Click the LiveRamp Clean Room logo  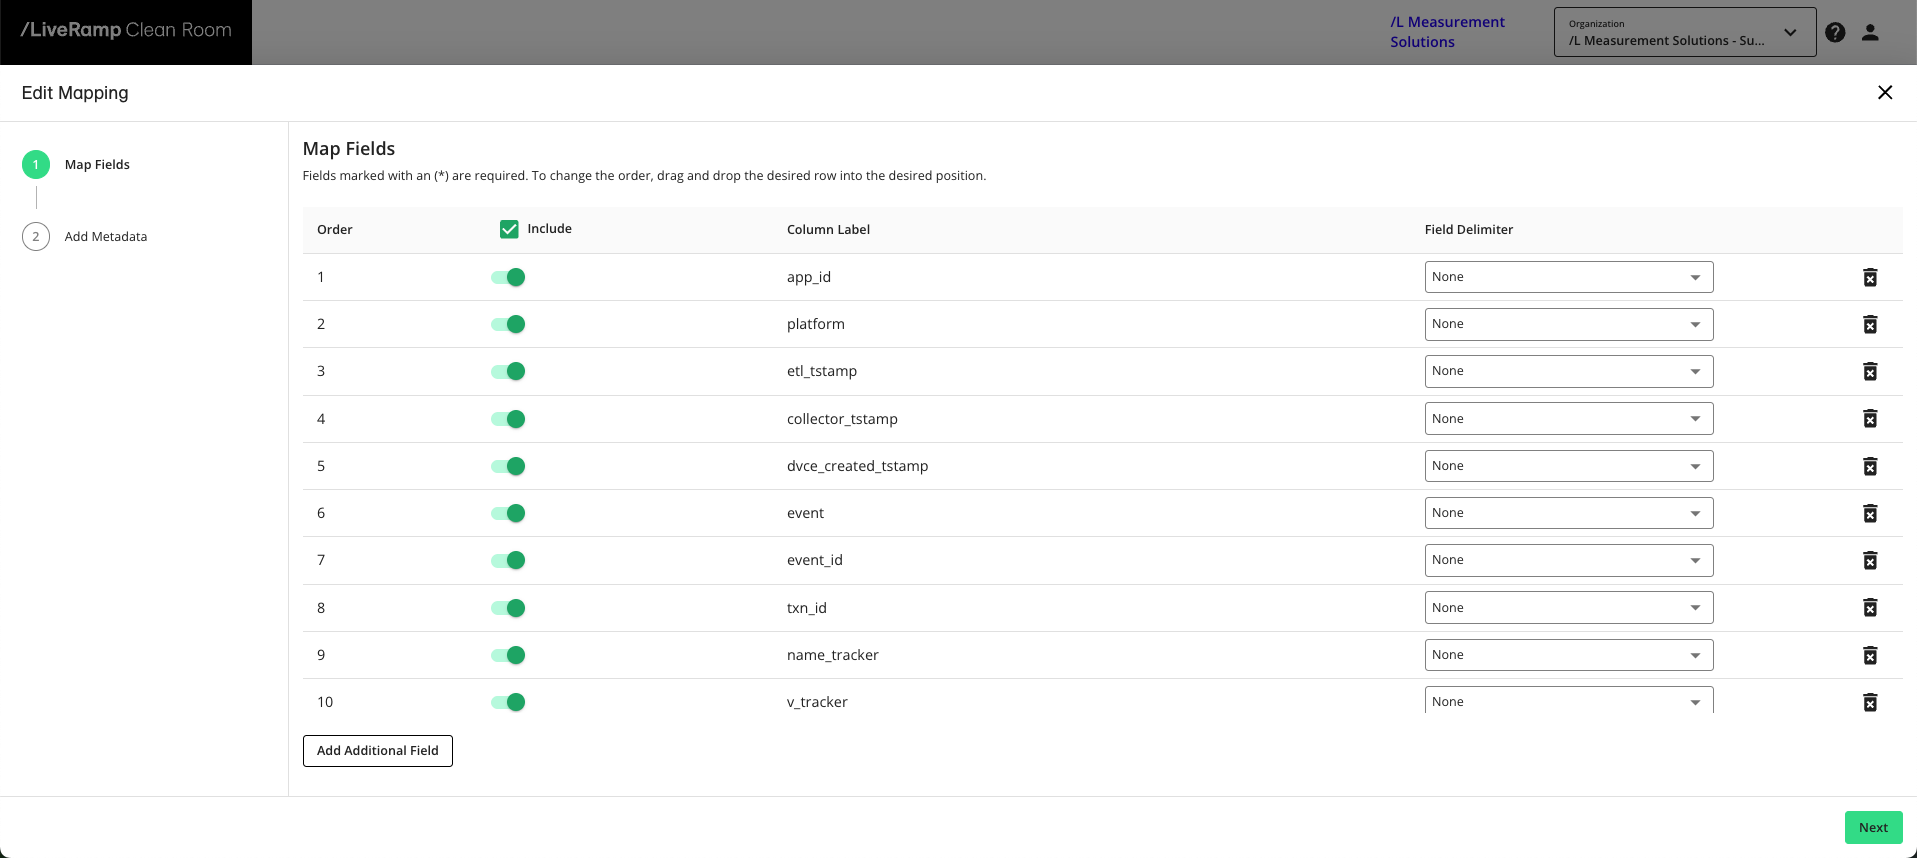(126, 31)
